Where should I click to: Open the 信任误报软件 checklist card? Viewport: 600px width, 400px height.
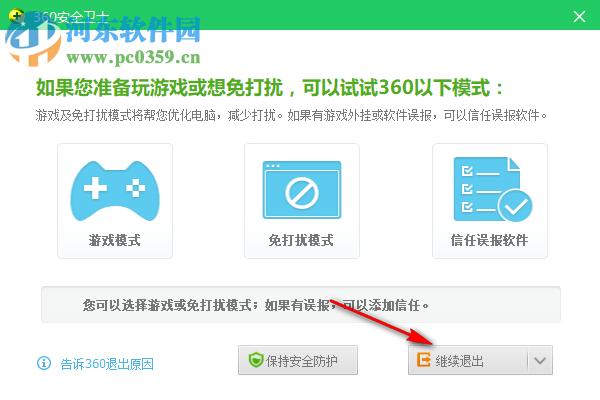point(490,201)
